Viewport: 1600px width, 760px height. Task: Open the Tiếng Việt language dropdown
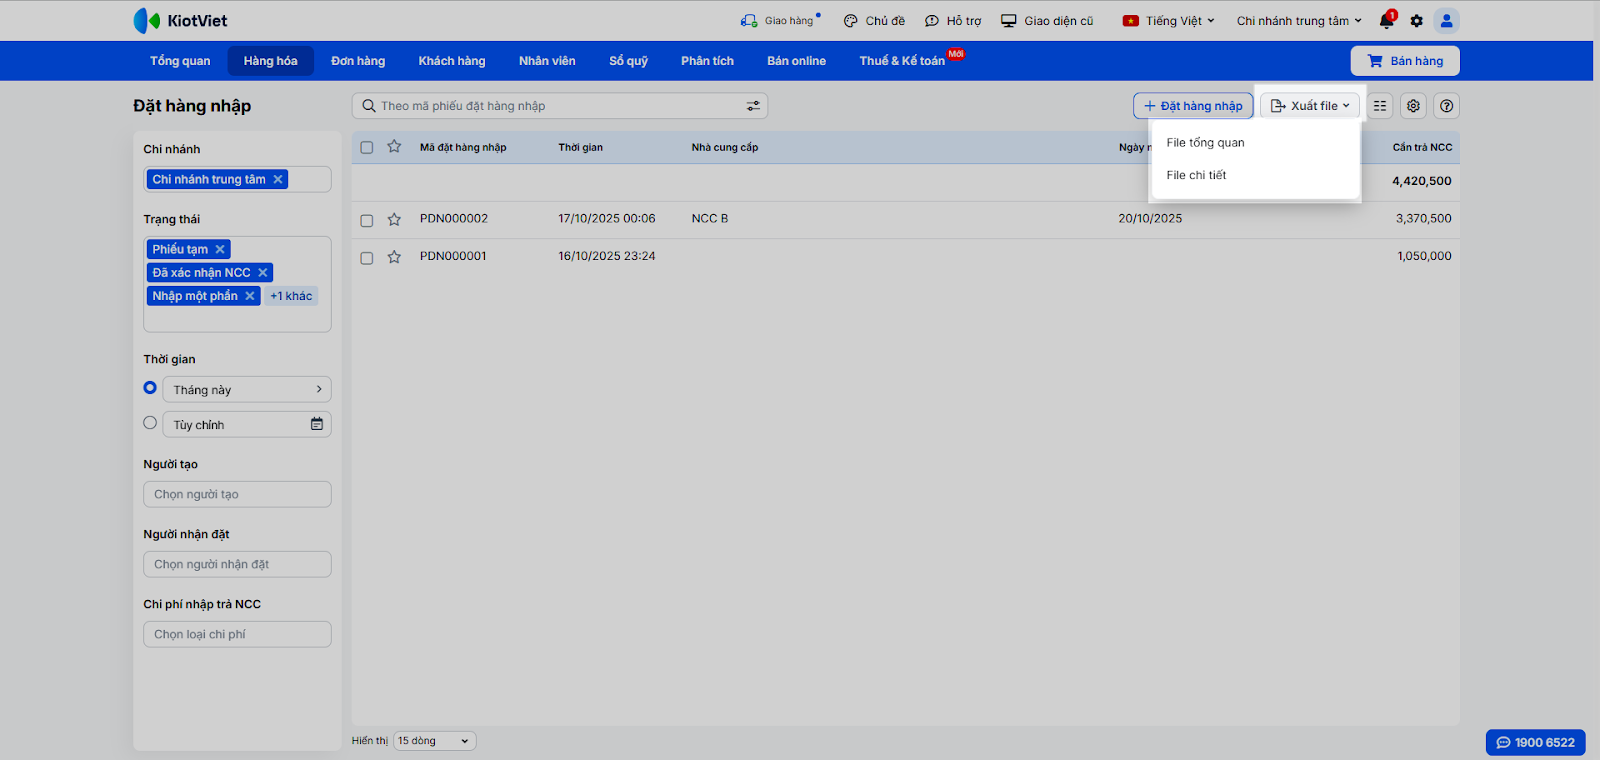[1169, 21]
